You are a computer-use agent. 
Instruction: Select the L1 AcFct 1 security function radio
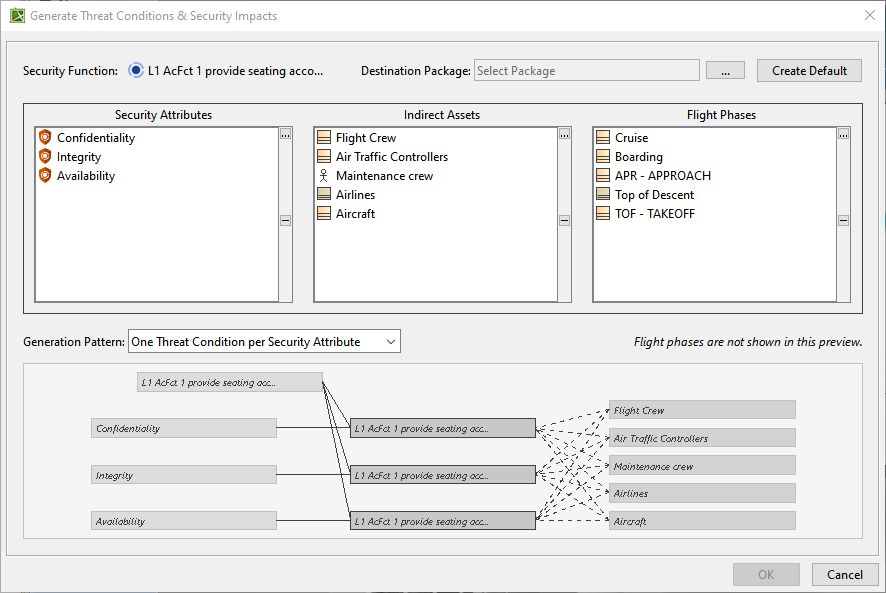[136, 71]
